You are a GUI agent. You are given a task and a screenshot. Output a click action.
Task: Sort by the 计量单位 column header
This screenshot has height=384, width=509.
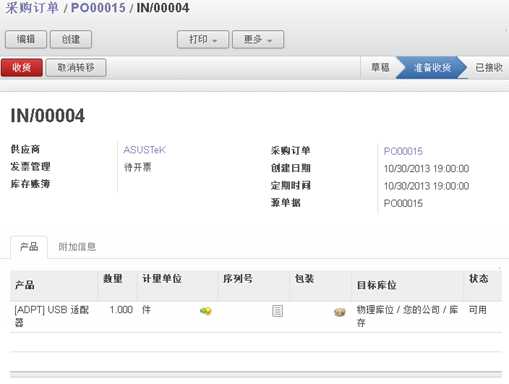pyautogui.click(x=177, y=285)
